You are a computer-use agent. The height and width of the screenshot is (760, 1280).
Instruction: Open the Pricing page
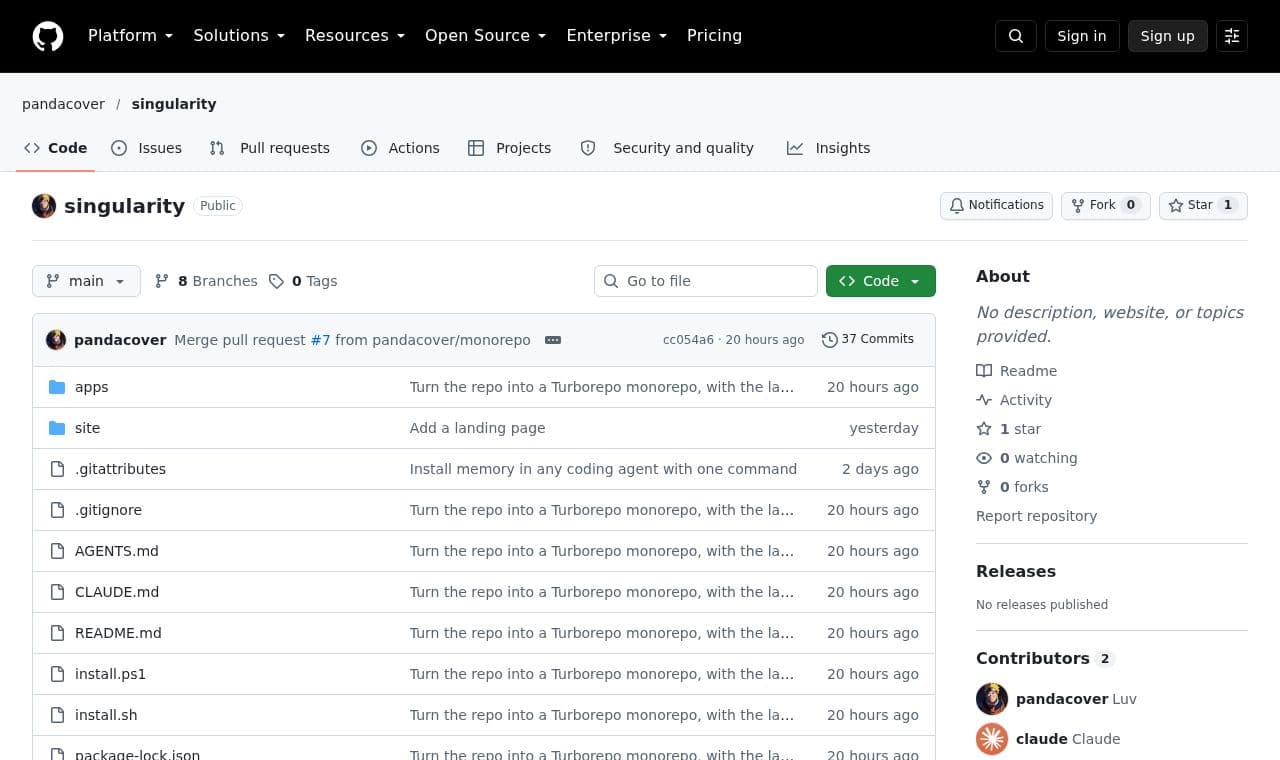(x=714, y=36)
